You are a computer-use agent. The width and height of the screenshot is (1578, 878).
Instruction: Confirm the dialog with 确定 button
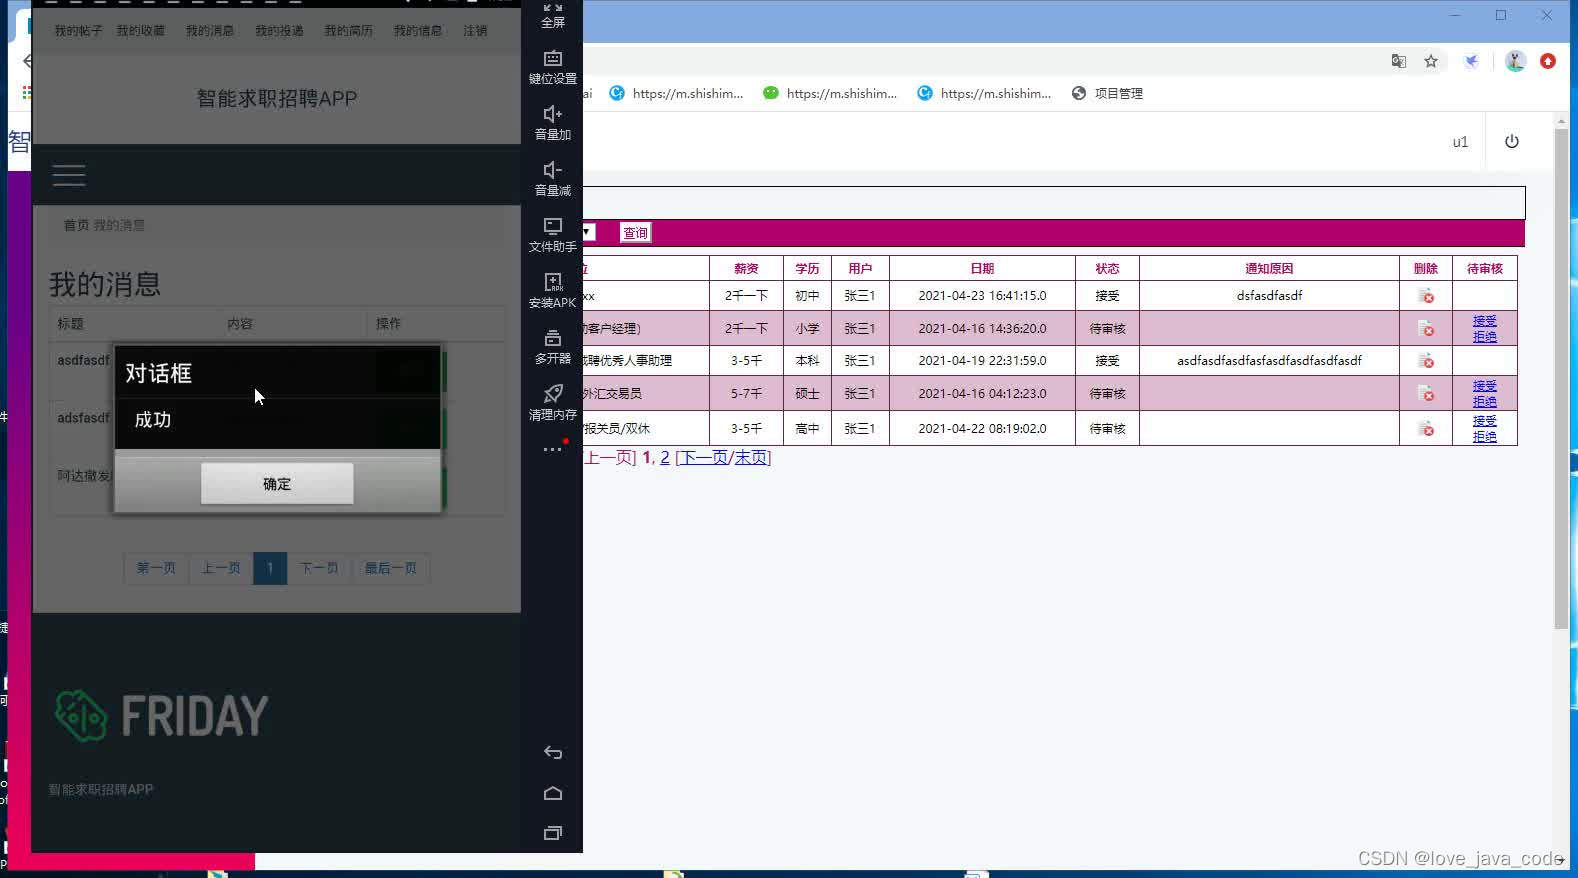click(x=277, y=484)
